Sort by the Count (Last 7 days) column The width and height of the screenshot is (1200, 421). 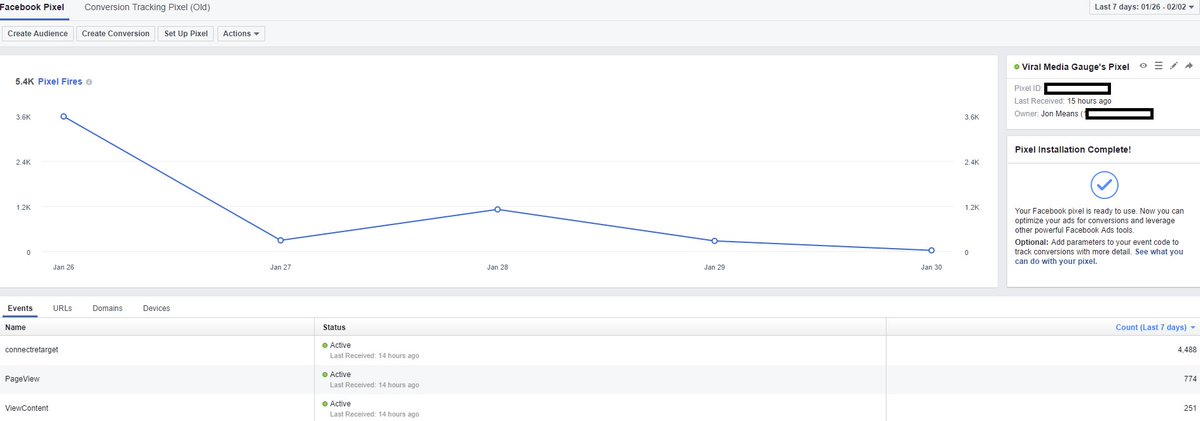(1155, 327)
